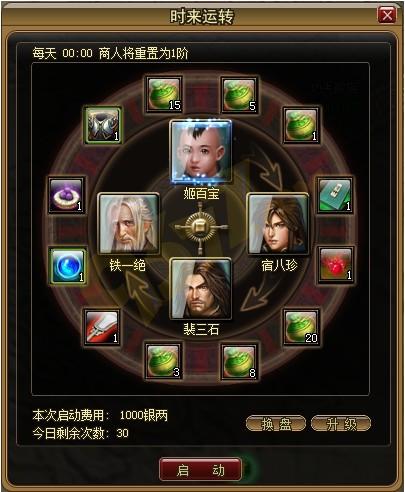This screenshot has width=405, height=492.
Task: Select the red gem reward icon
Action: pos(335,265)
